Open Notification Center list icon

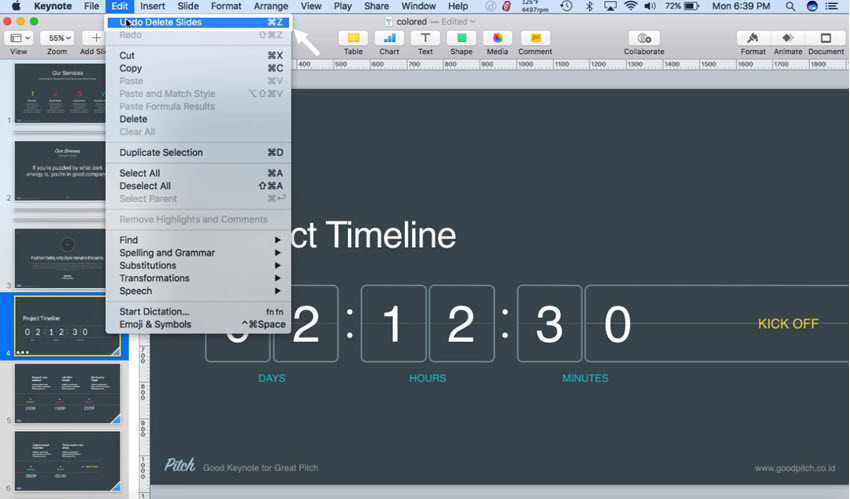click(831, 6)
